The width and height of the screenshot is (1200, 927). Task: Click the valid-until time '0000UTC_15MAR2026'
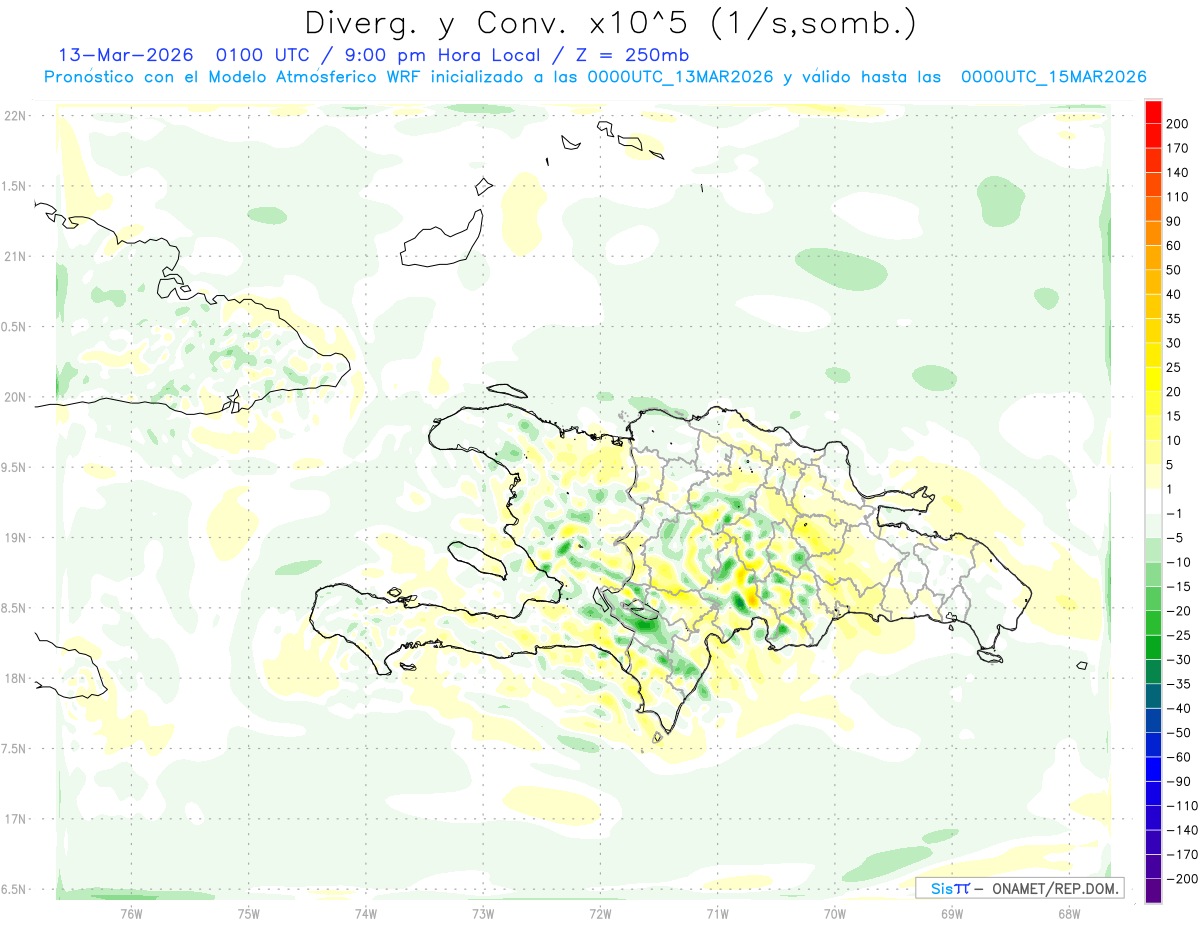tap(1053, 77)
